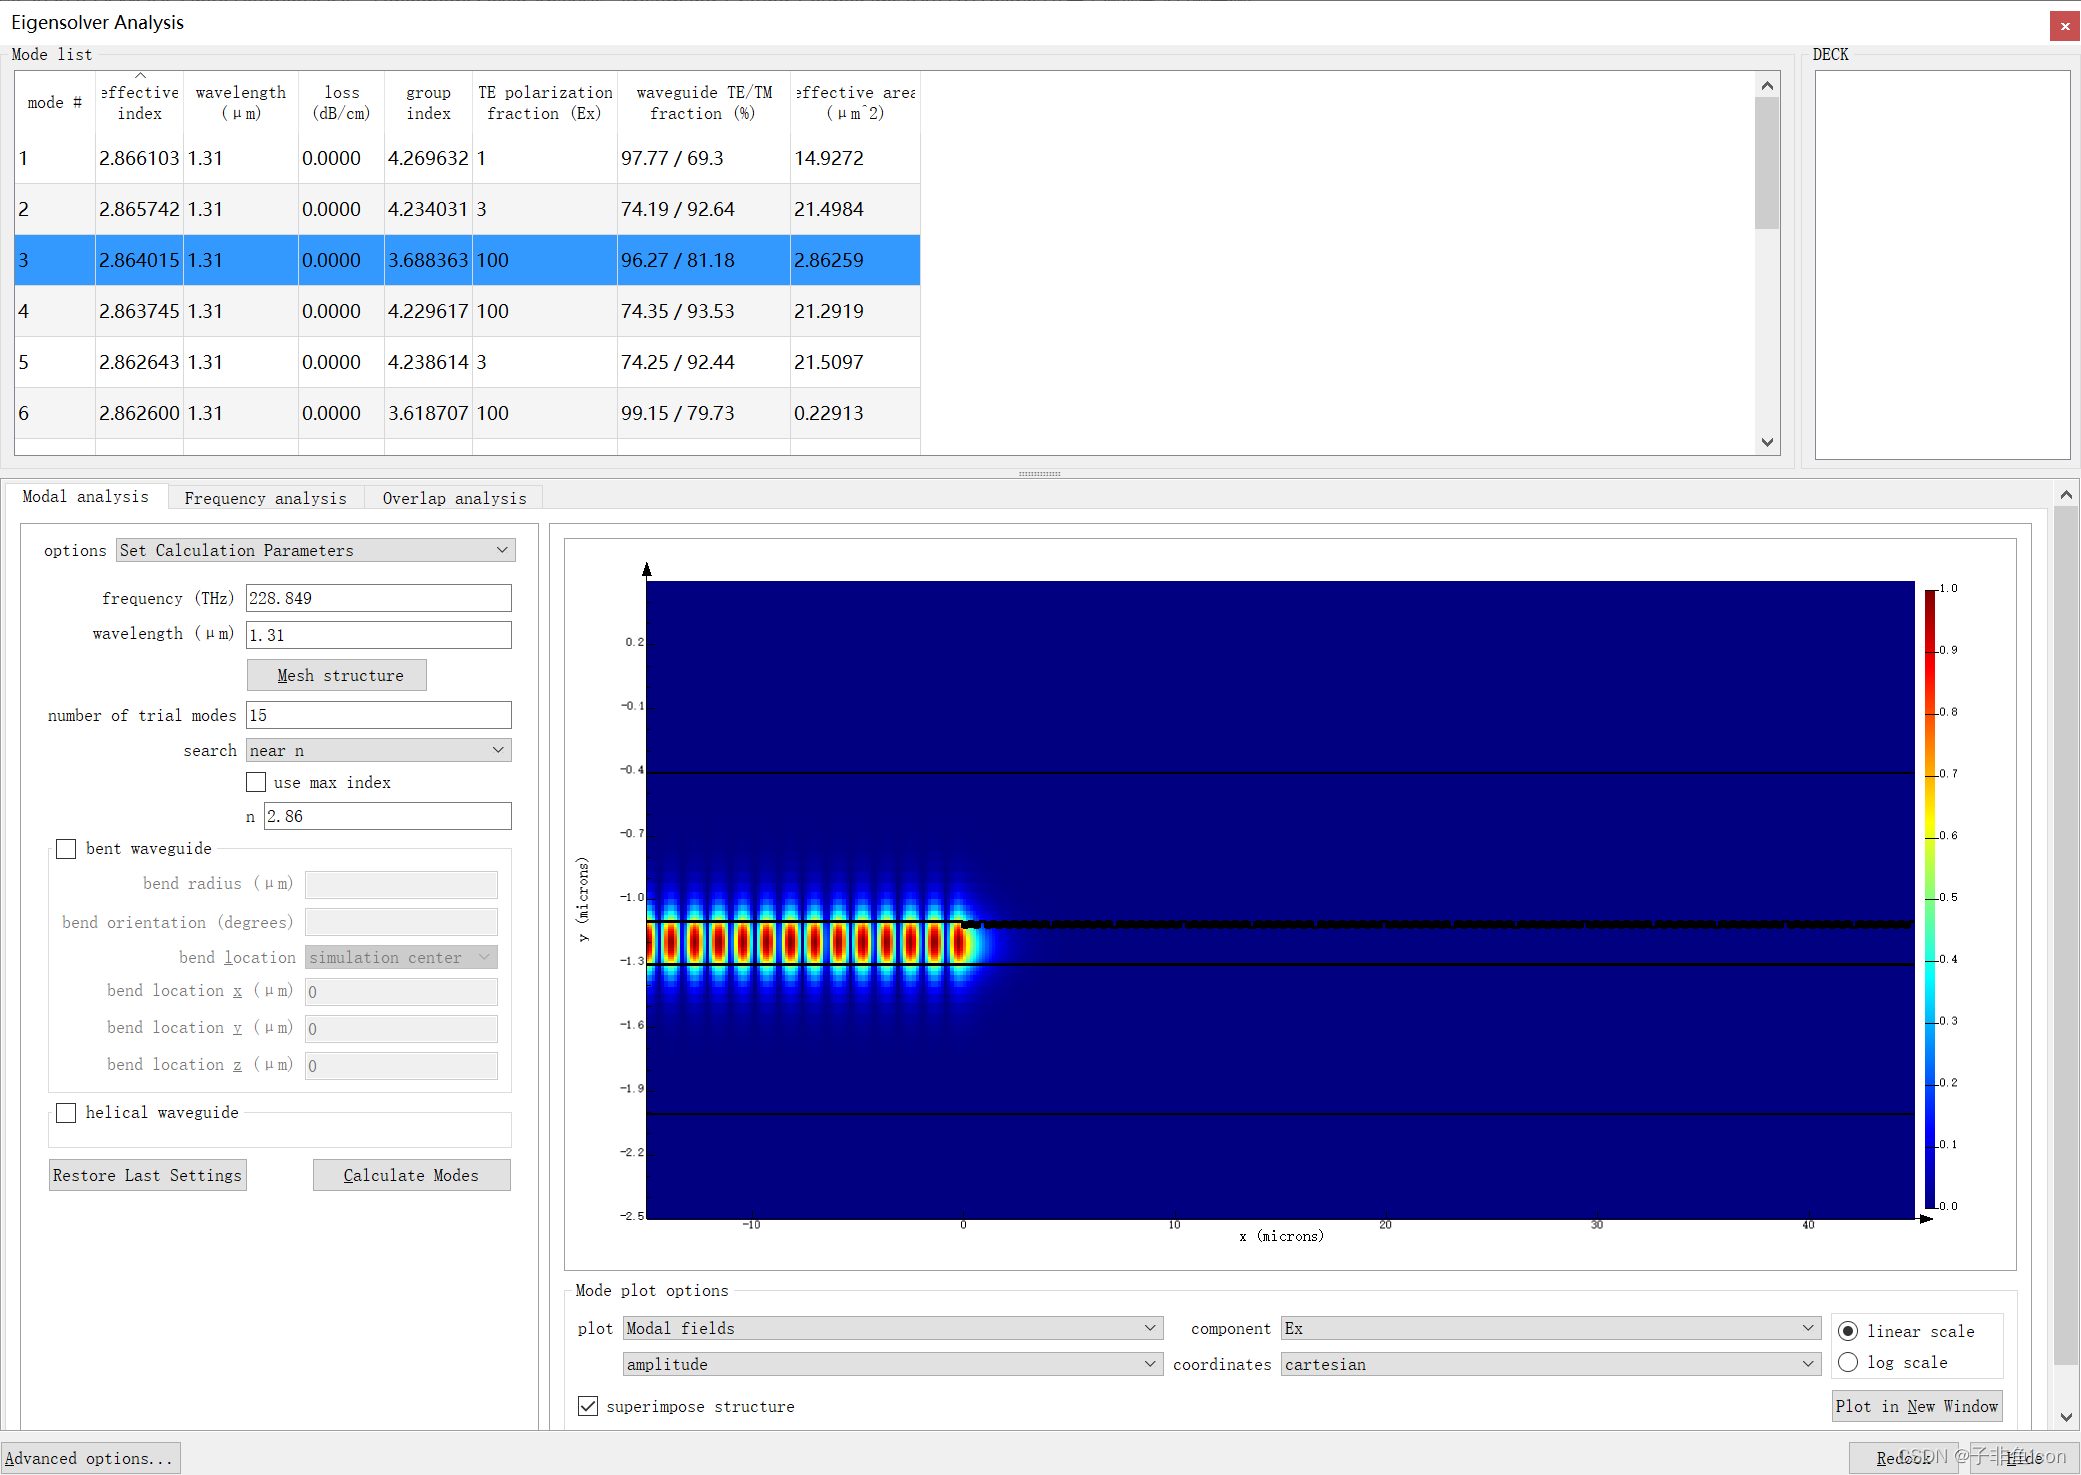The image size is (2081, 1475).
Task: Enable use max index checkbox
Action: [x=257, y=782]
